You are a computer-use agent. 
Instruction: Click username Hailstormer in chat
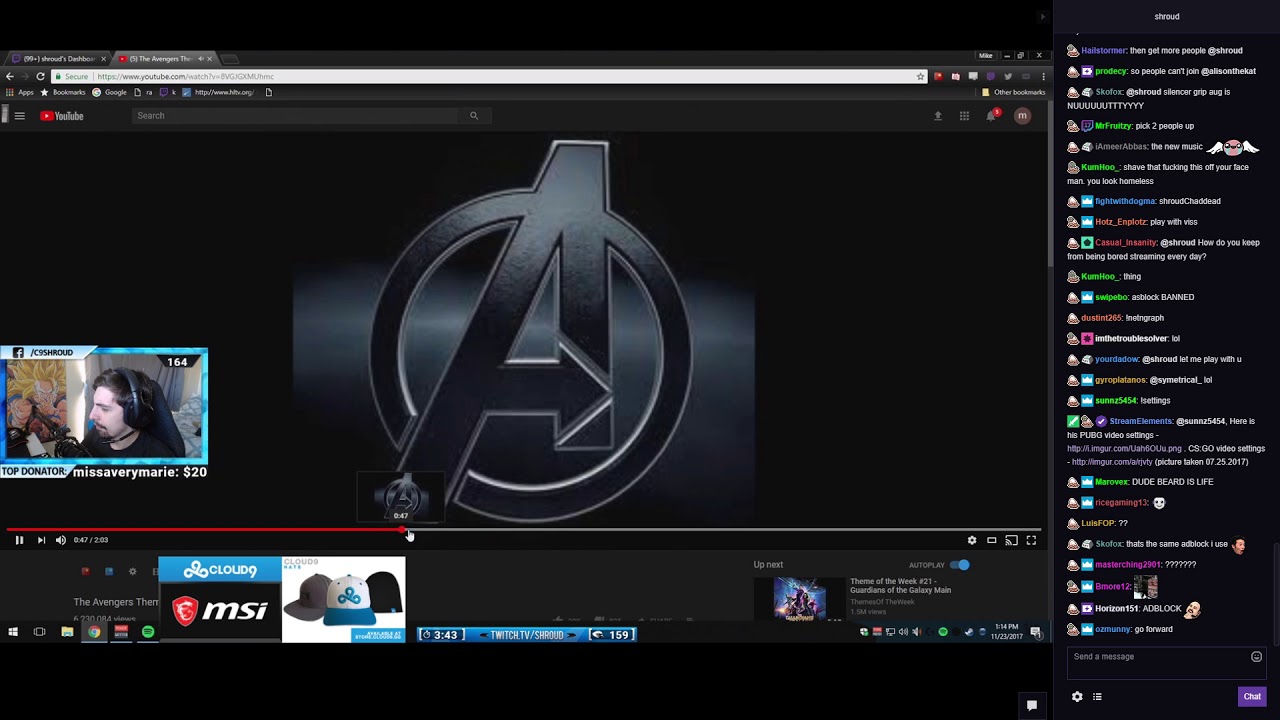click(1103, 50)
